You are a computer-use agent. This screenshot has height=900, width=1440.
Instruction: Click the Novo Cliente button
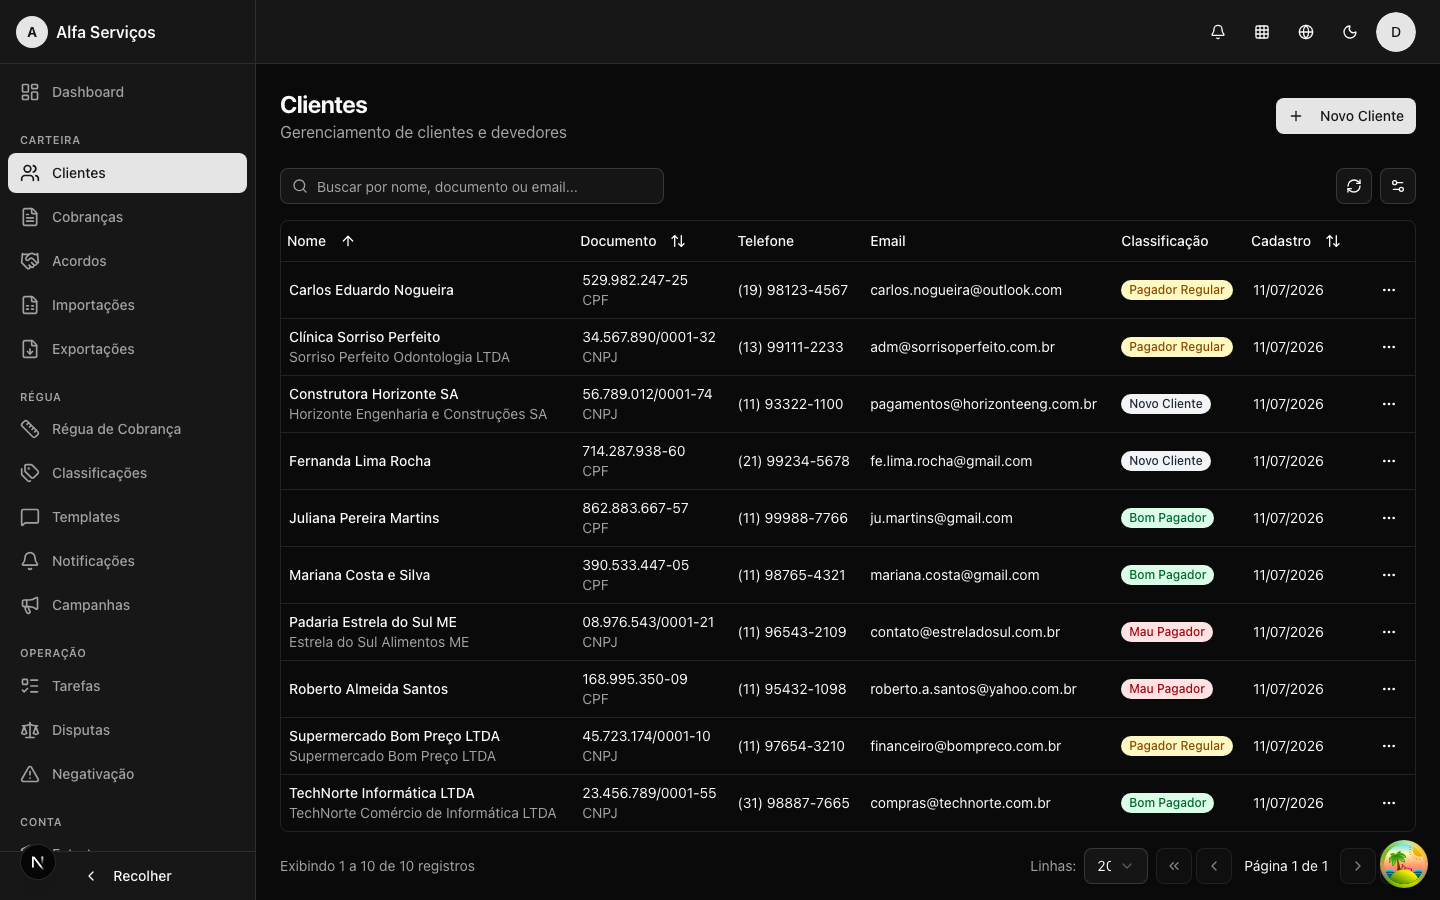click(1346, 116)
